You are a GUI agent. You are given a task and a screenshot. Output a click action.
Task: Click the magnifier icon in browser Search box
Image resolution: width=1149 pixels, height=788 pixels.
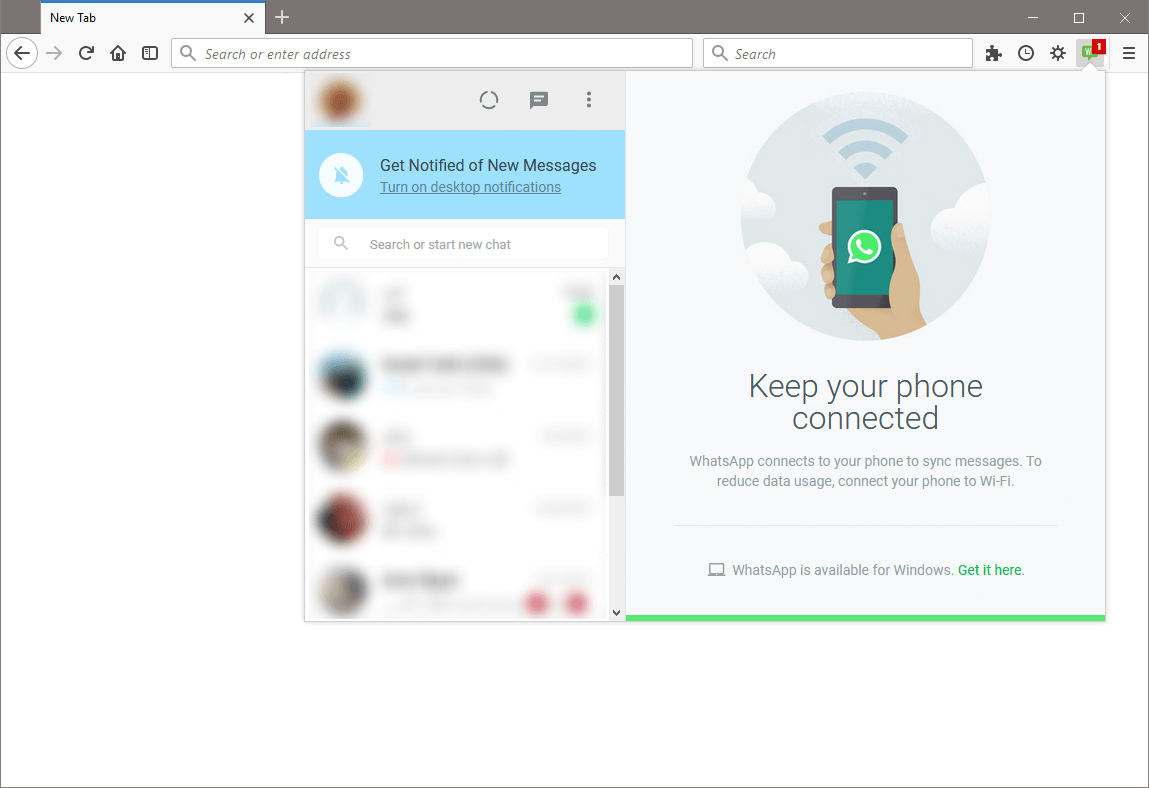(x=720, y=54)
